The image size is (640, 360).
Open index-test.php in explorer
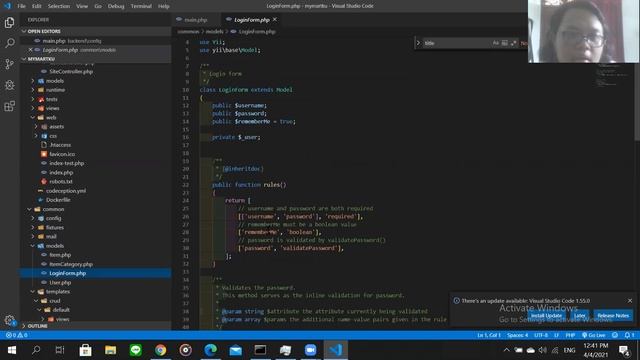67,163
